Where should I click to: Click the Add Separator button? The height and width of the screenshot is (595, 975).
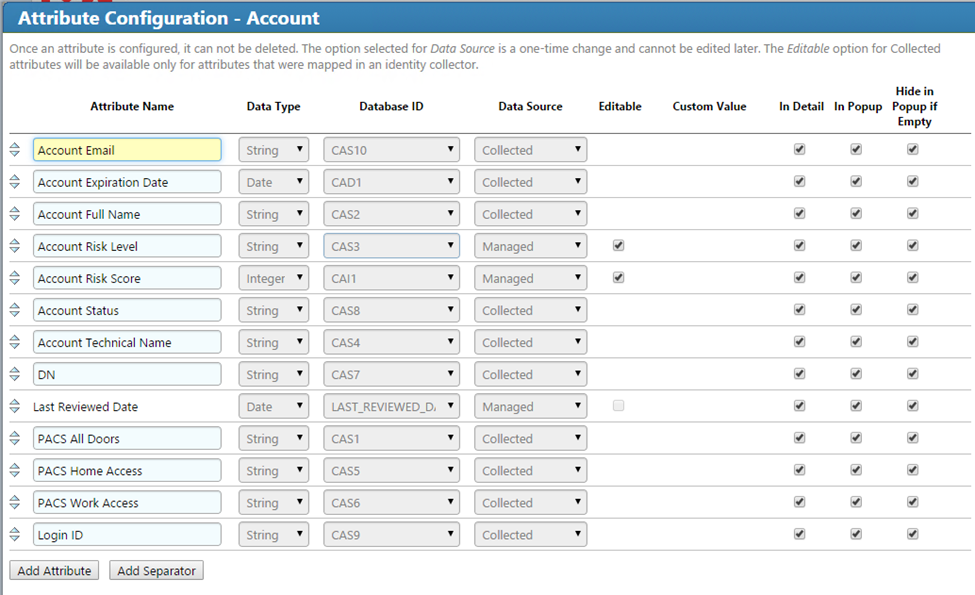(156, 569)
